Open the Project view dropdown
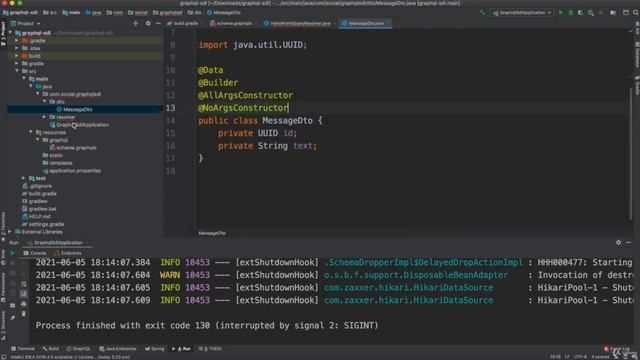 (x=26, y=24)
